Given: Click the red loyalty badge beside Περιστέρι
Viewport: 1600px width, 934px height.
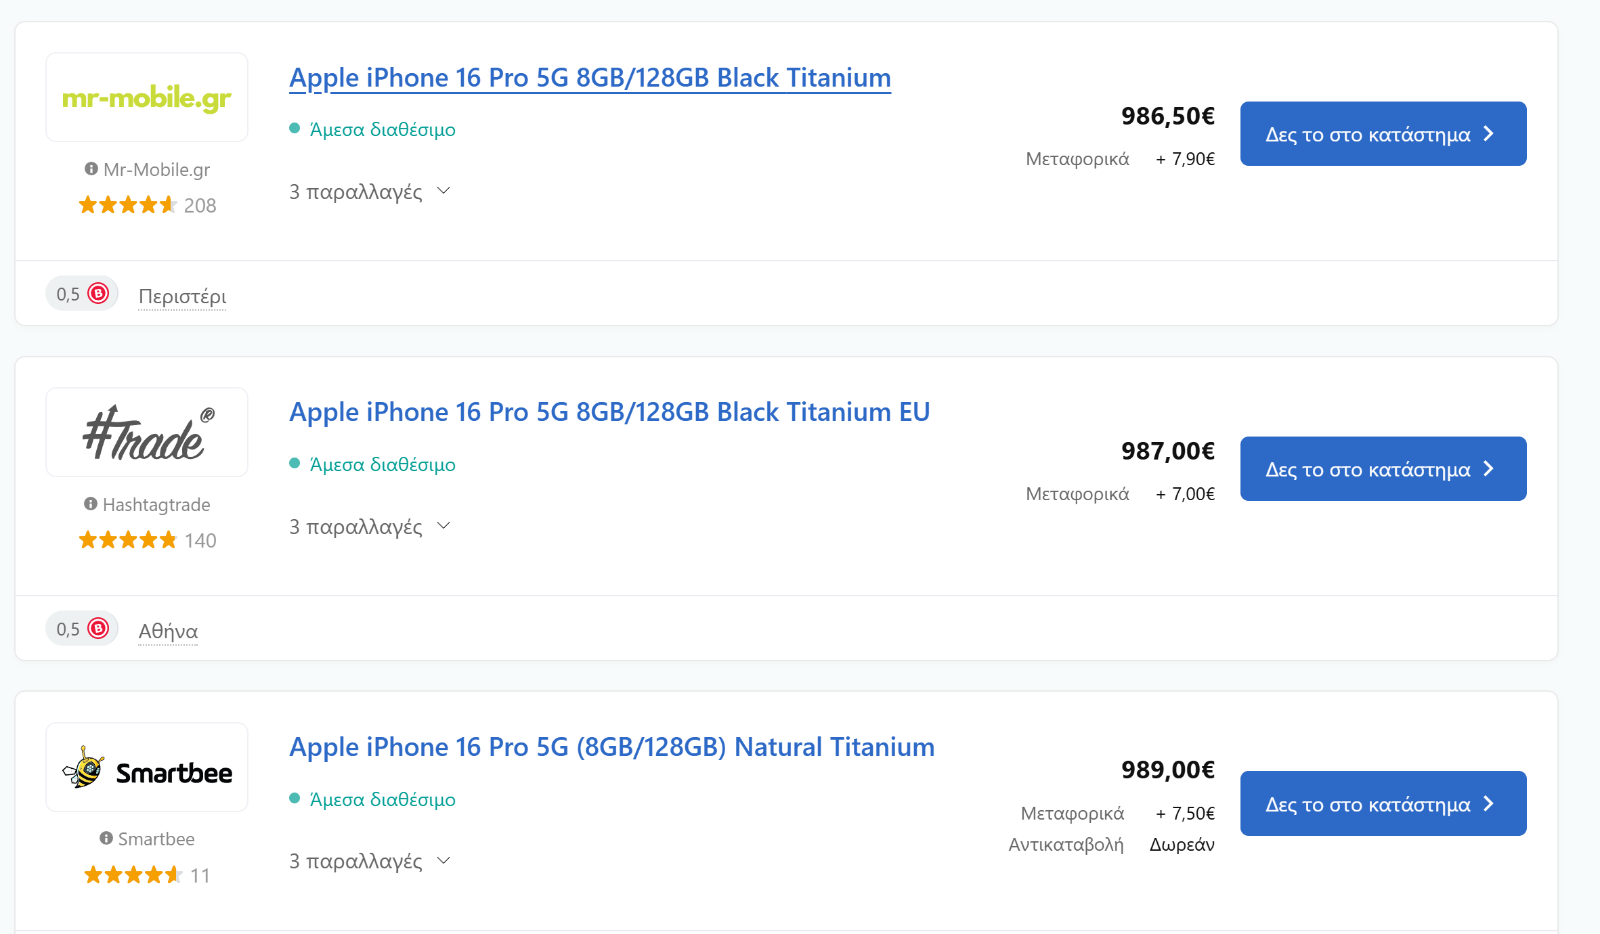Looking at the screenshot, I should (98, 293).
